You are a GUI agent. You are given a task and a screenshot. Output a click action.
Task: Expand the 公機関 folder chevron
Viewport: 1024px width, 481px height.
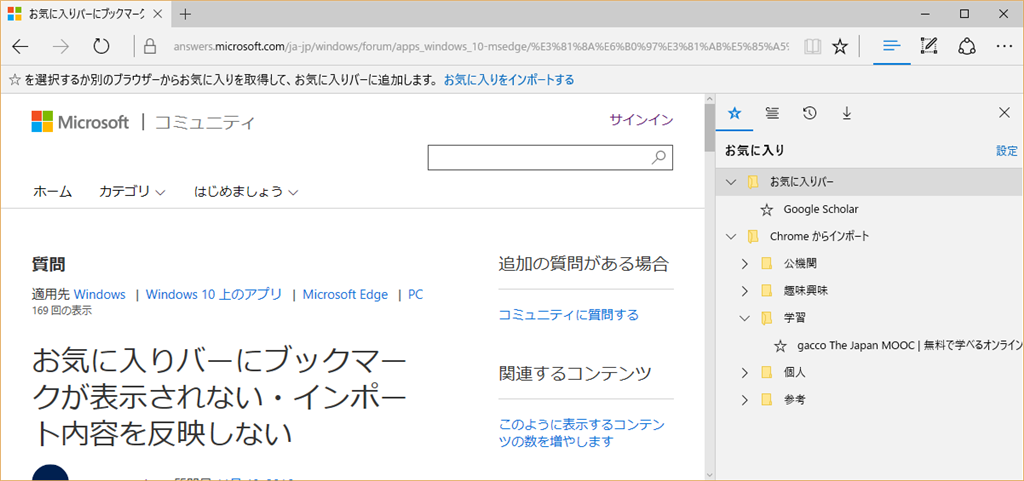pyautogui.click(x=744, y=264)
